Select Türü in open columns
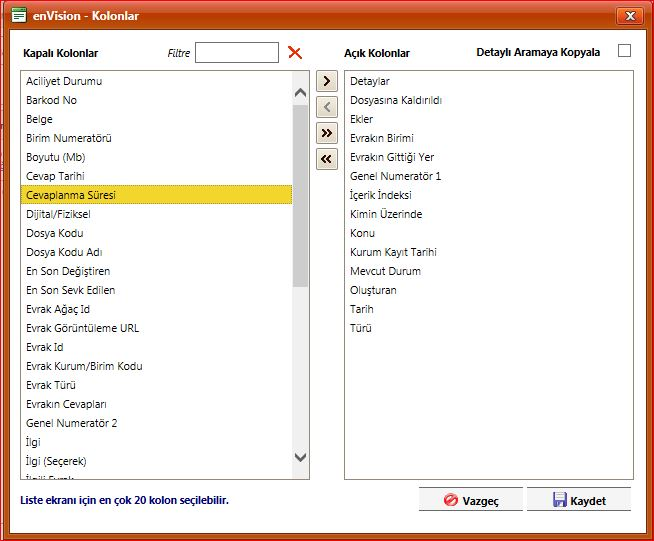654x541 pixels. click(489, 328)
